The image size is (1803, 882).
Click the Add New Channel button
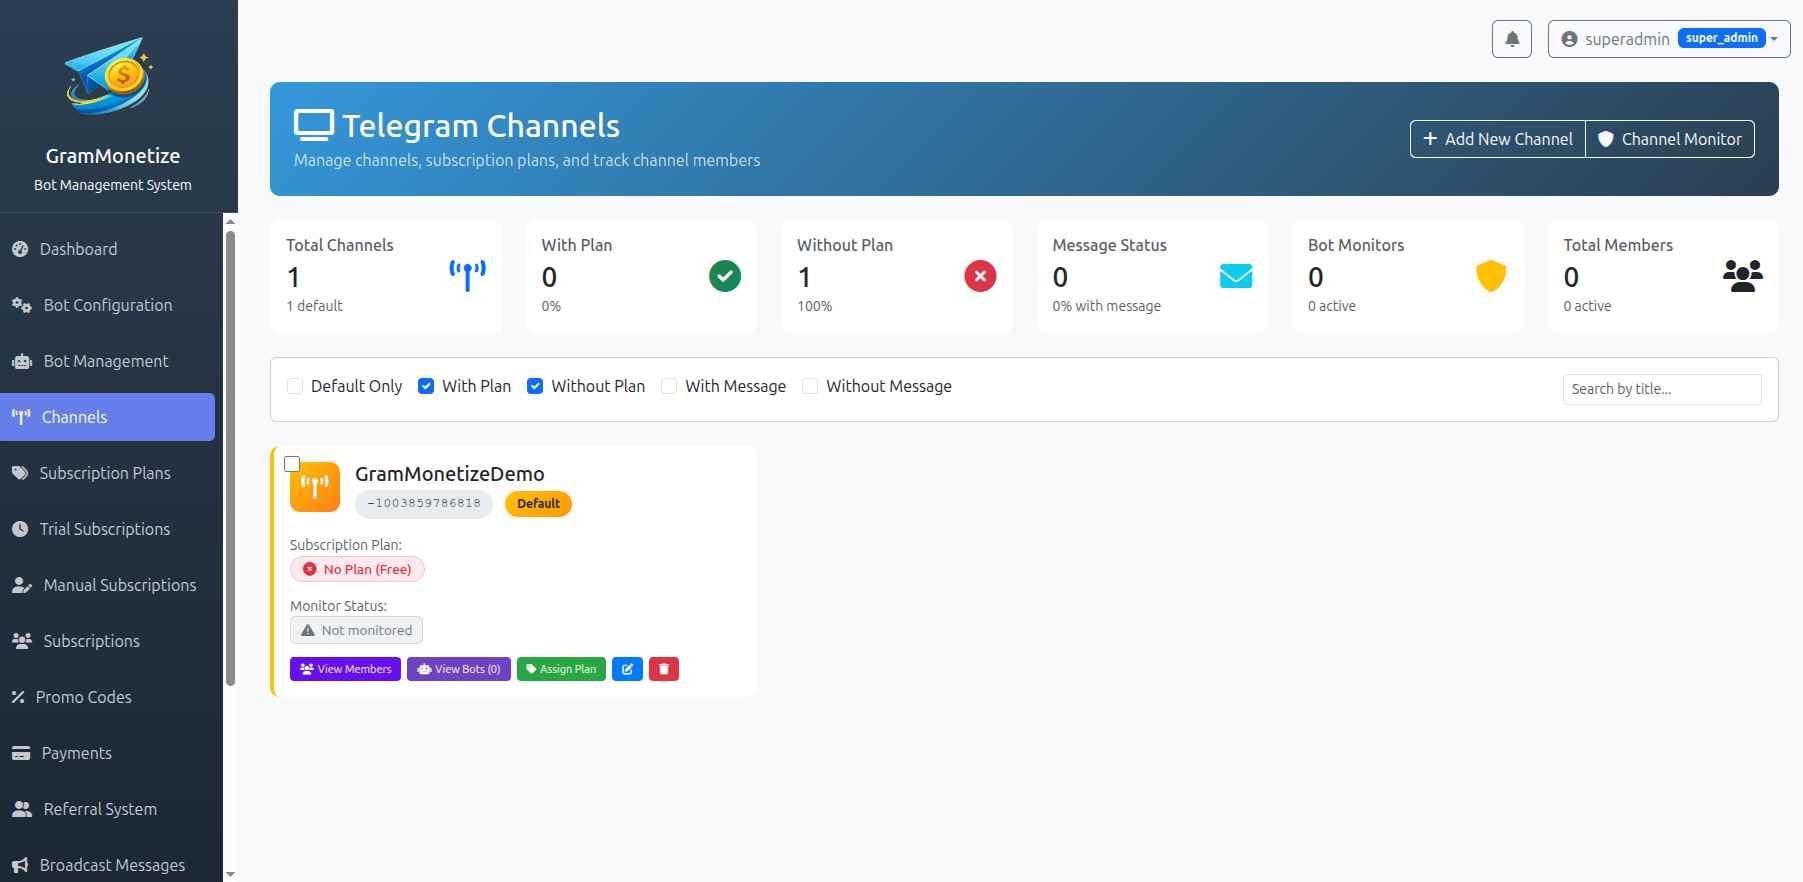click(1498, 139)
